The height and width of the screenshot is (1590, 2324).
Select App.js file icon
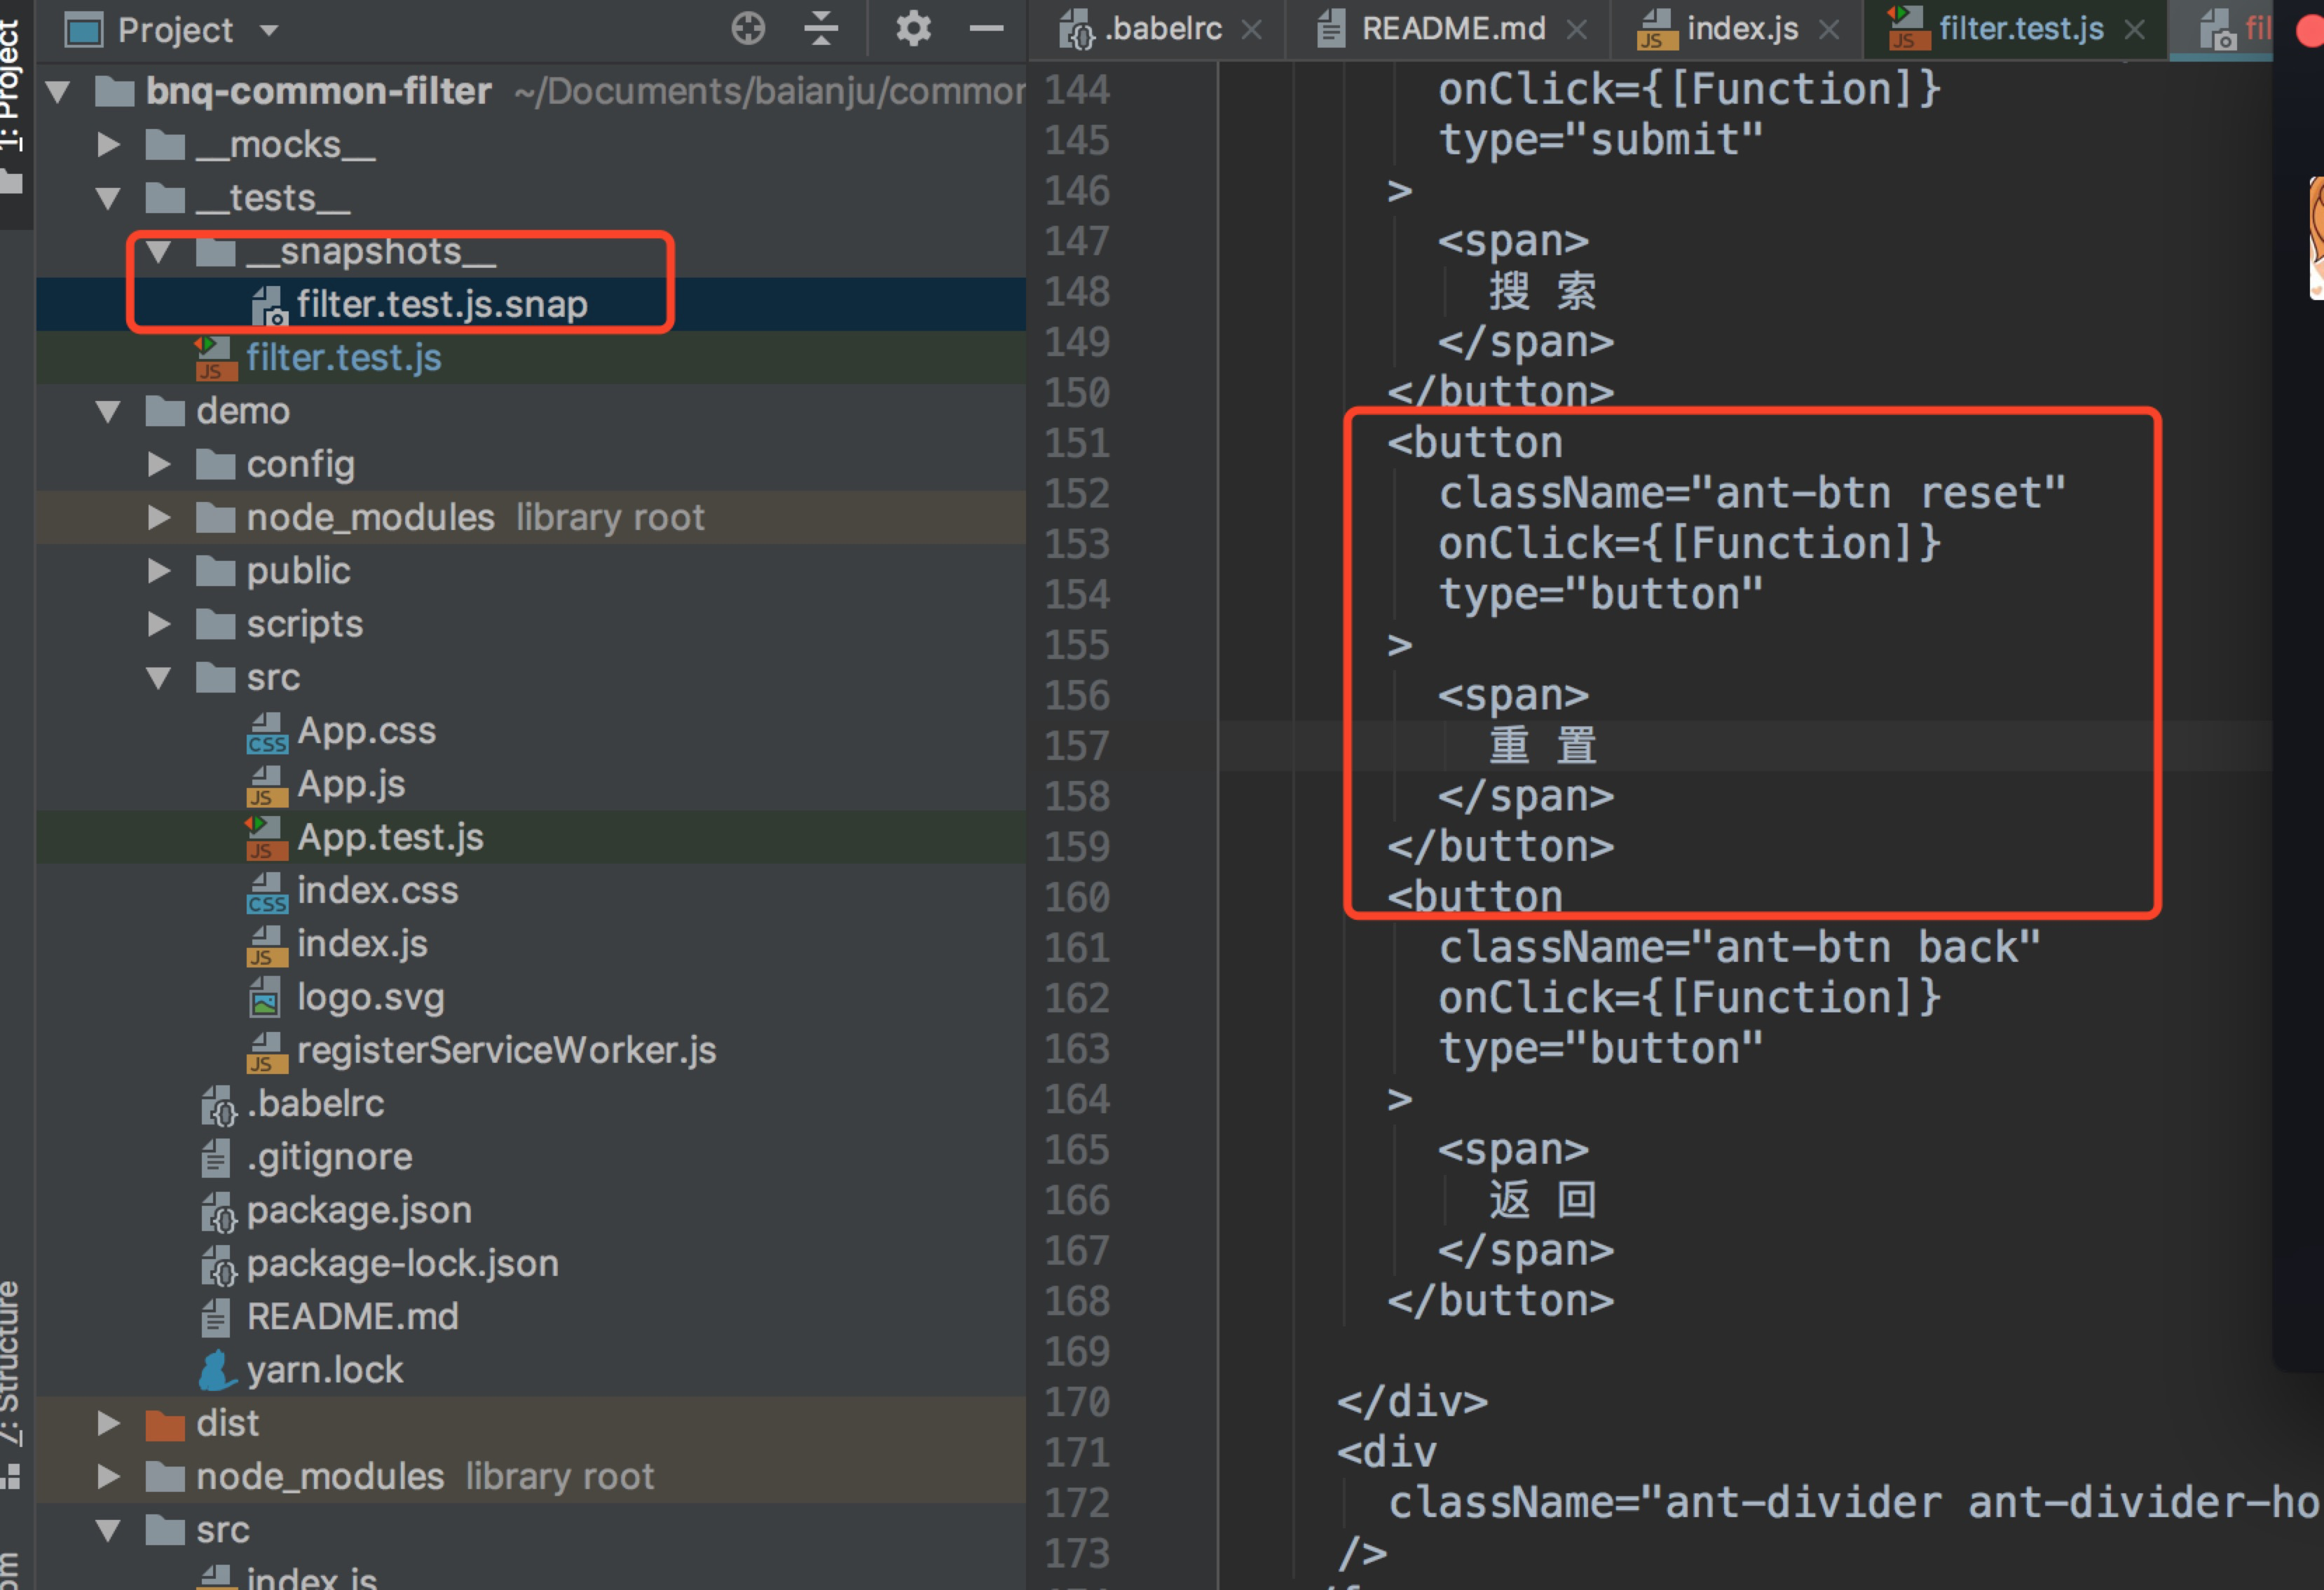pos(267,785)
